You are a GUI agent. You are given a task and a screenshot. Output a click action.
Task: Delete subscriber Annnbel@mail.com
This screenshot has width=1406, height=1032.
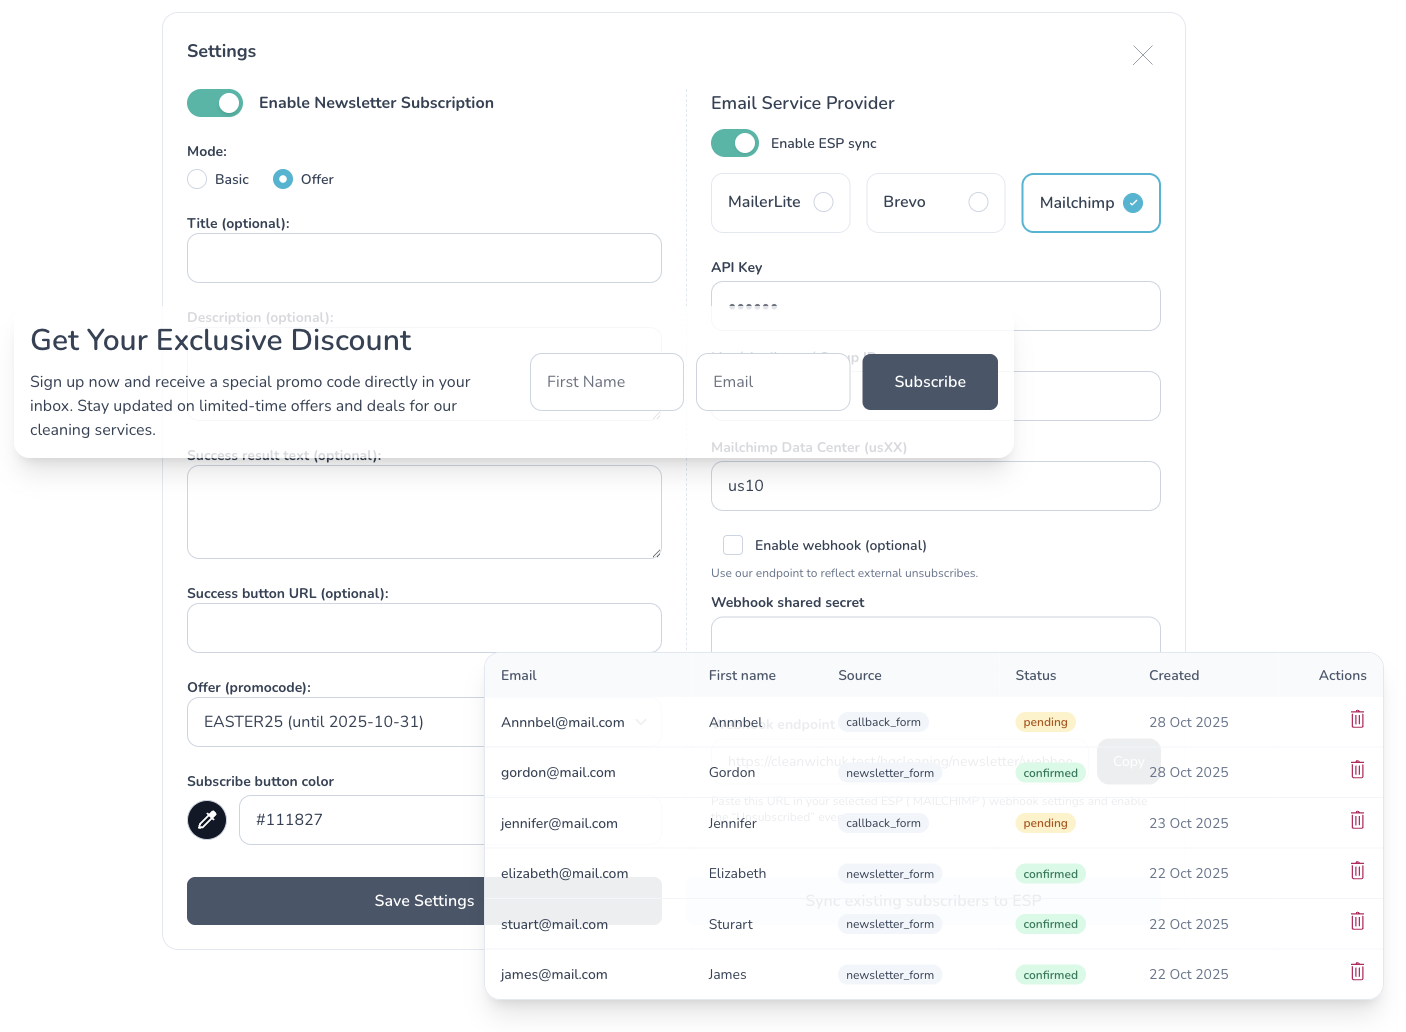pyautogui.click(x=1357, y=720)
